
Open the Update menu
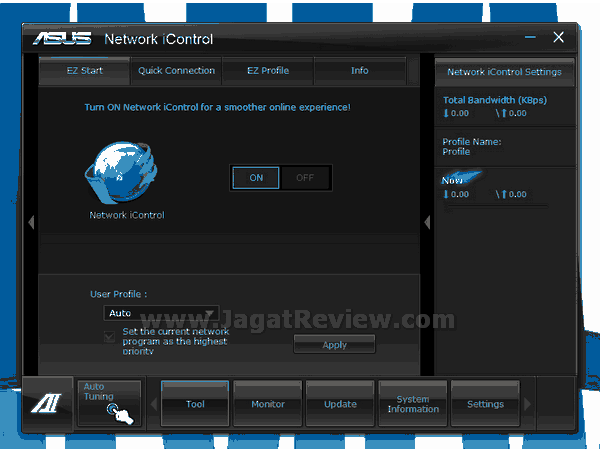coord(340,404)
